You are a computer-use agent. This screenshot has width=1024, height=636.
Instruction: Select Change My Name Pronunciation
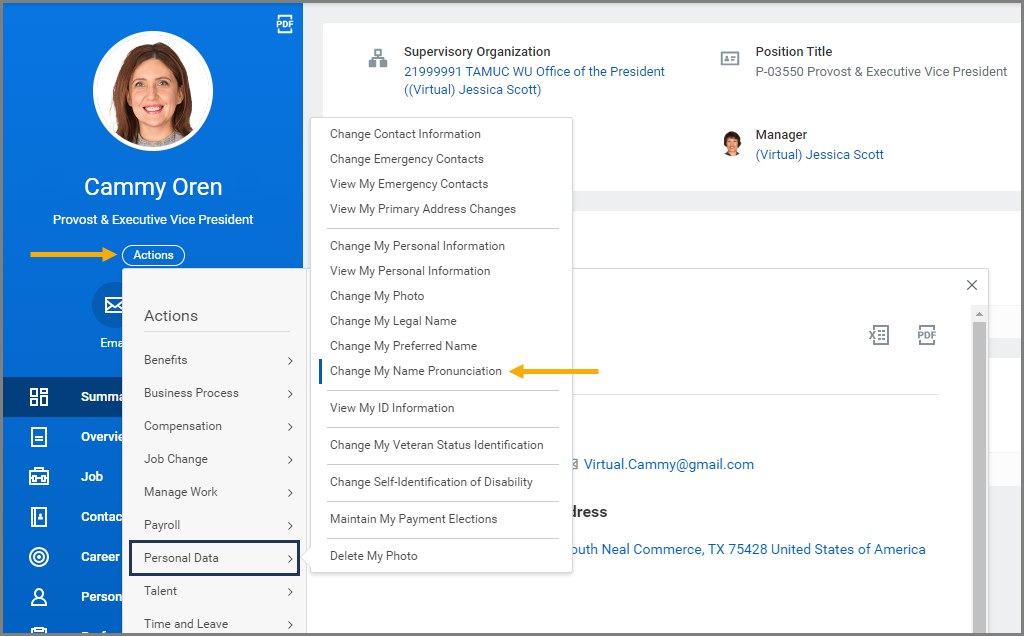(416, 371)
